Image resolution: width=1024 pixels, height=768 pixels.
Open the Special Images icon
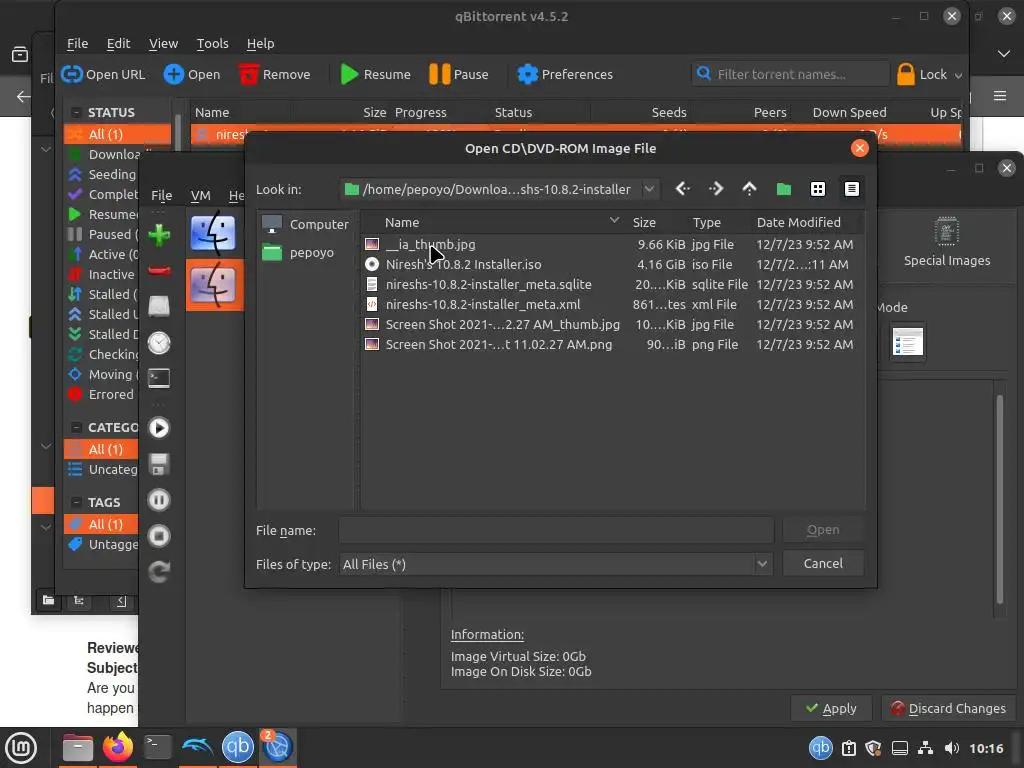946,242
